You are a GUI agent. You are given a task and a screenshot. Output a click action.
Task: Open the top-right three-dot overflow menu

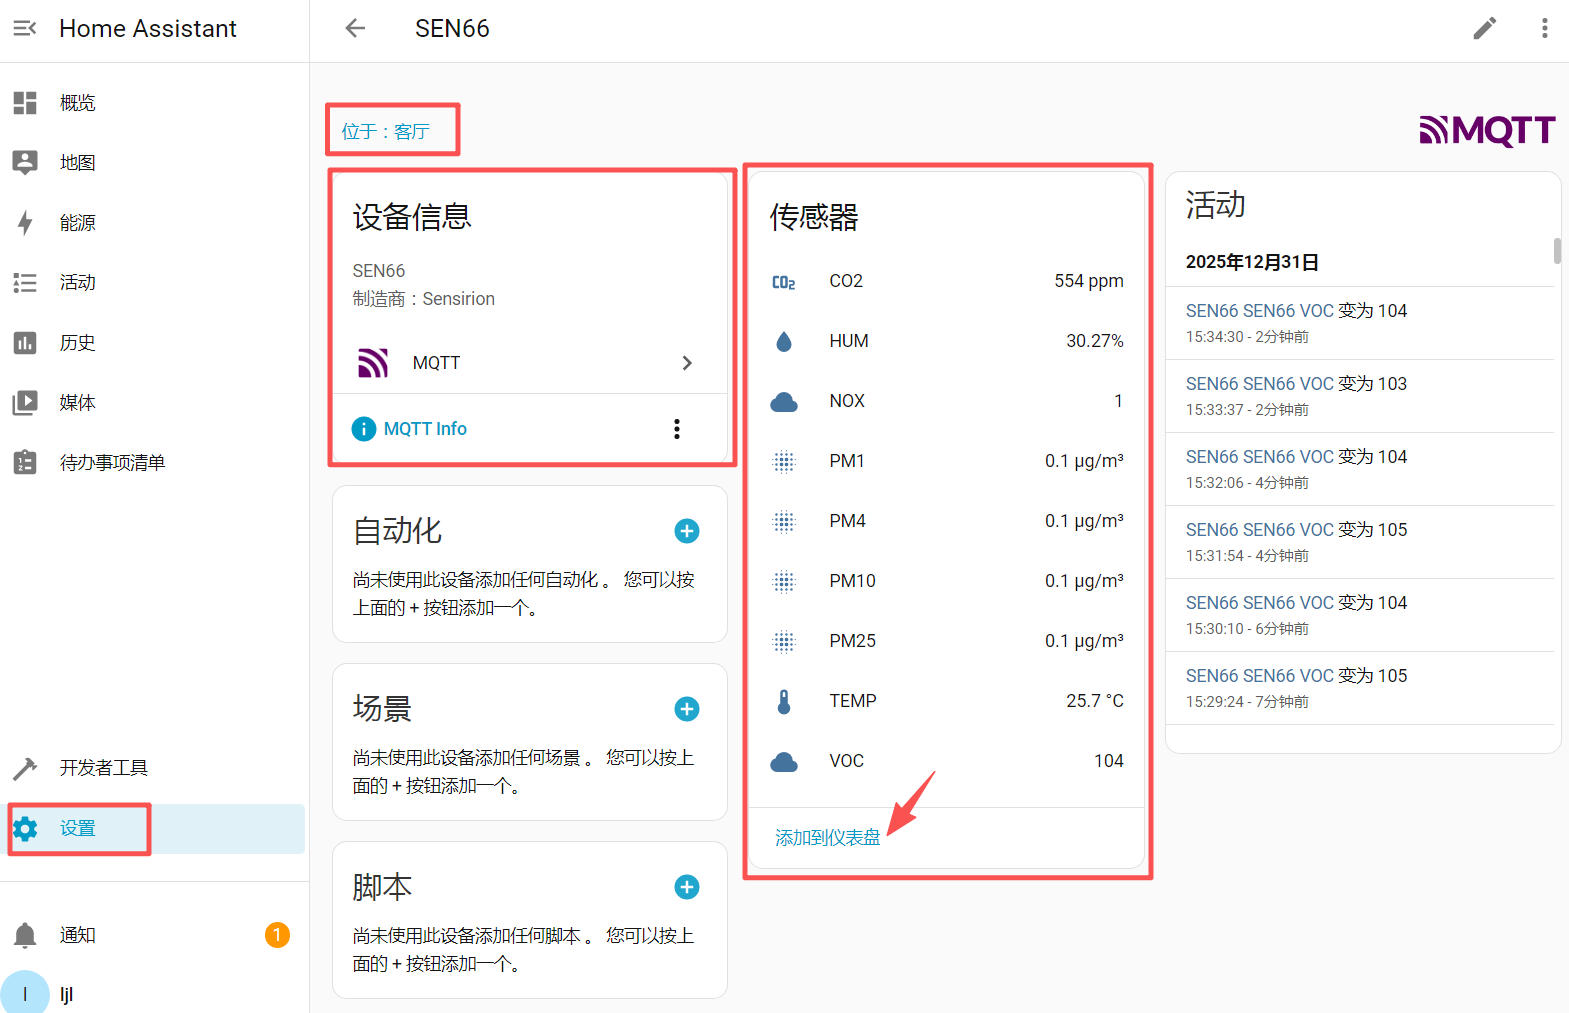click(1544, 28)
